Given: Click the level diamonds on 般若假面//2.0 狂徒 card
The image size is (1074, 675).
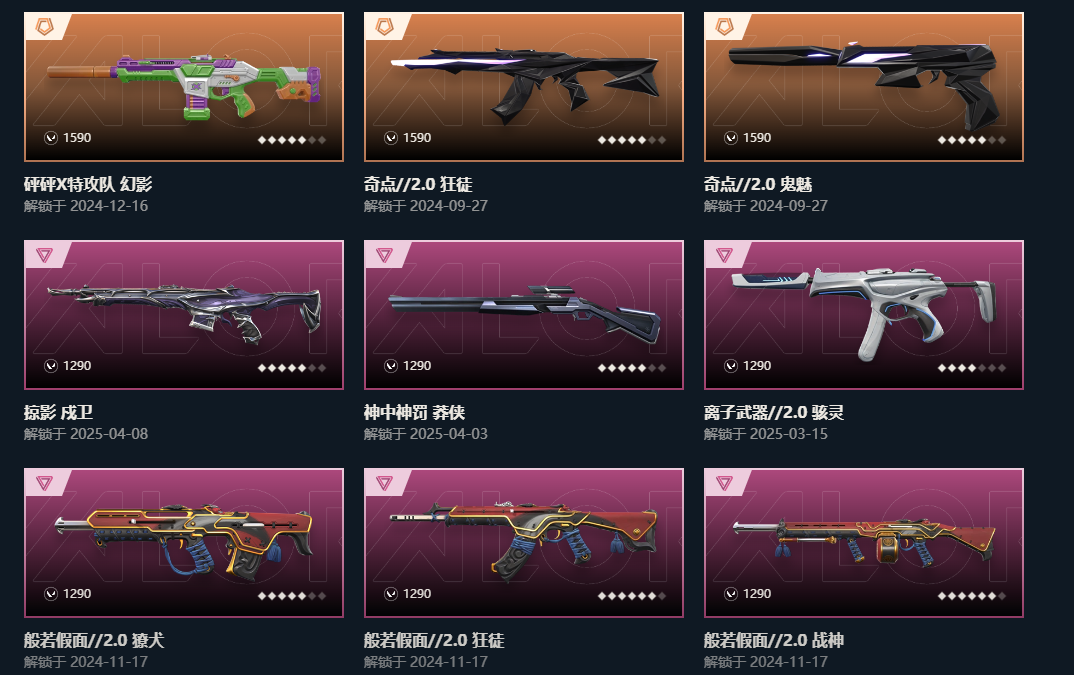Looking at the screenshot, I should (x=632, y=596).
